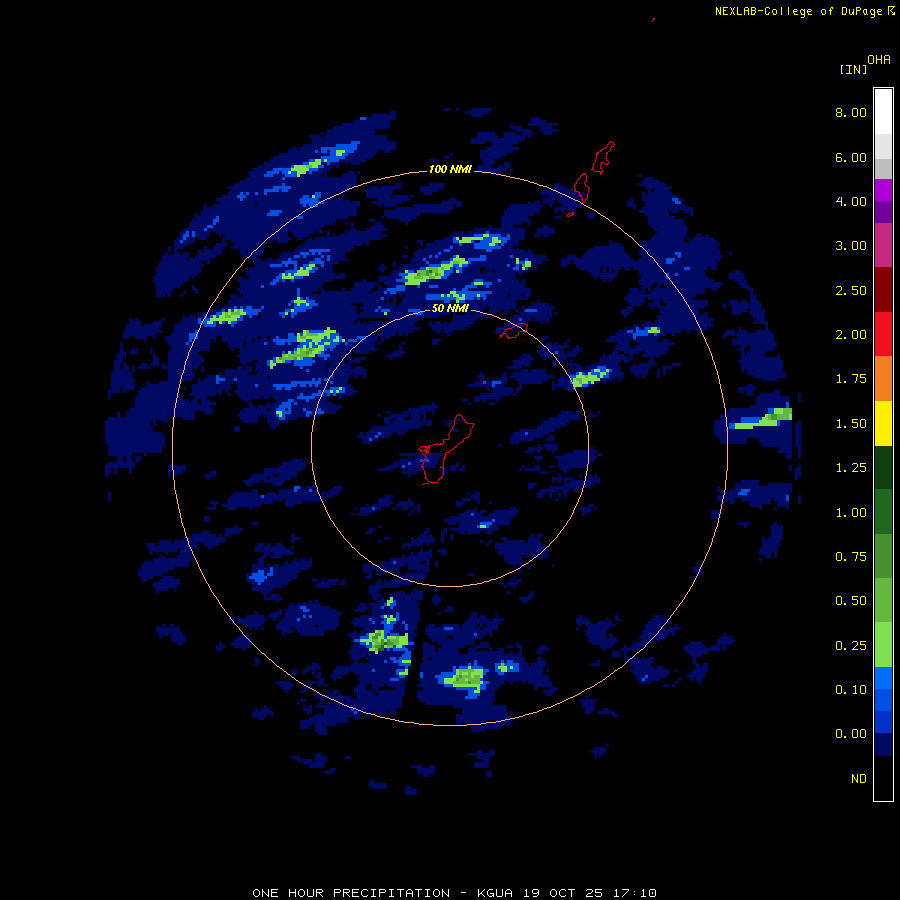Click the 8.00 legend value

coord(851,112)
